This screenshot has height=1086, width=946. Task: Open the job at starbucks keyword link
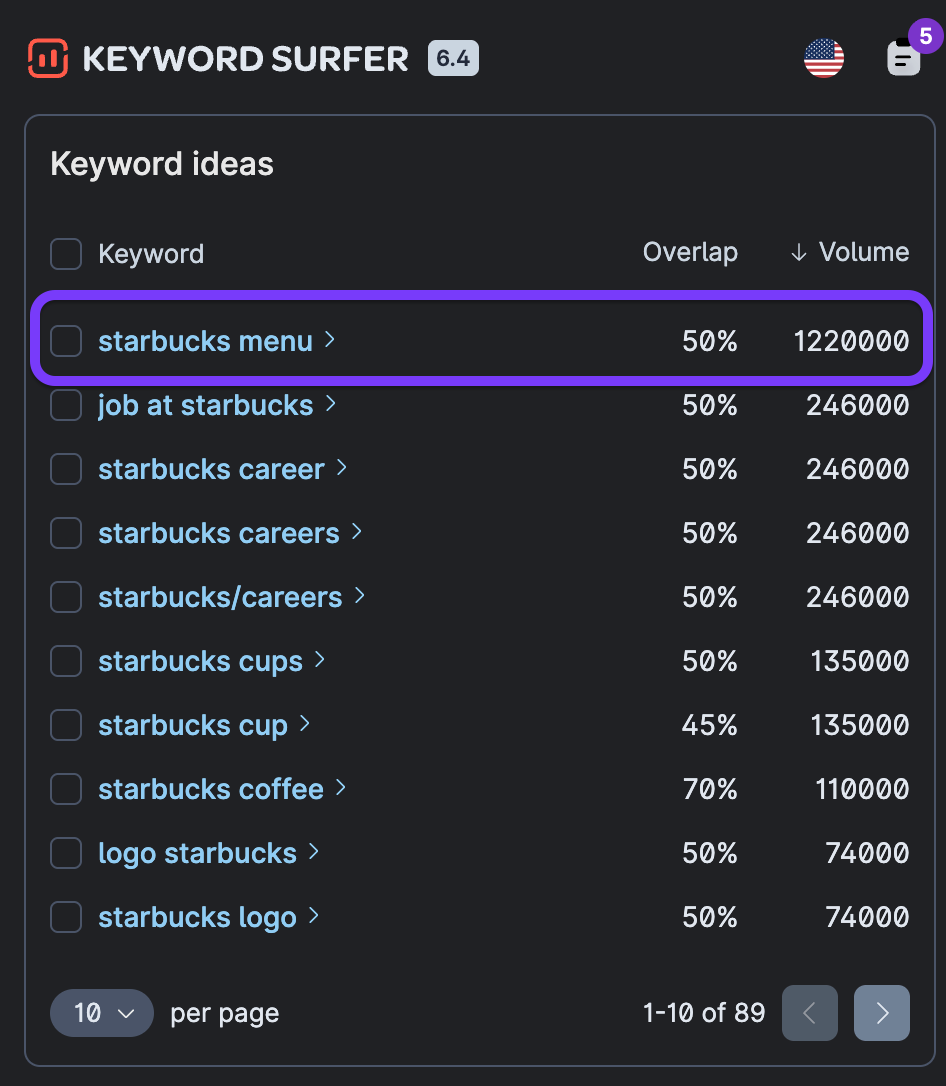point(205,405)
